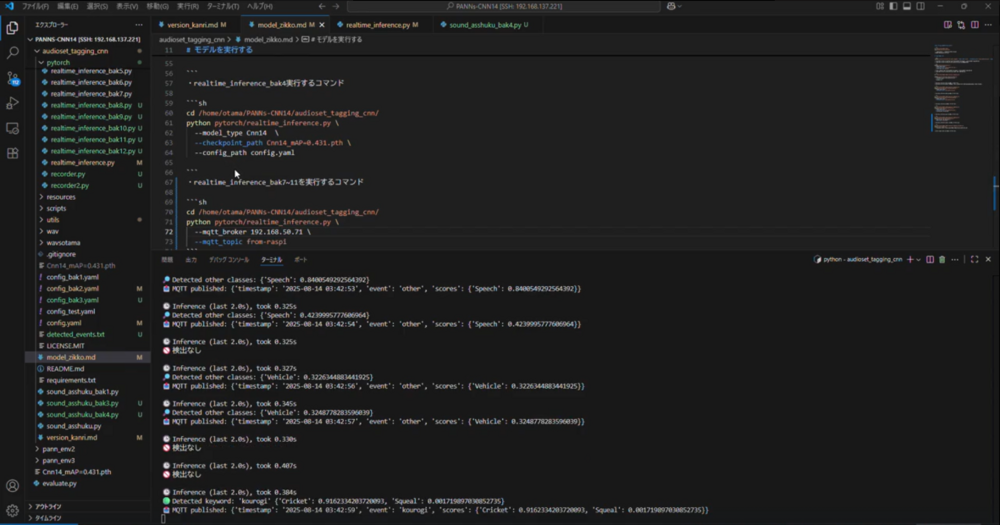Open the Search view in activity bar
Screen dimensions: 1000x525
click(12, 53)
